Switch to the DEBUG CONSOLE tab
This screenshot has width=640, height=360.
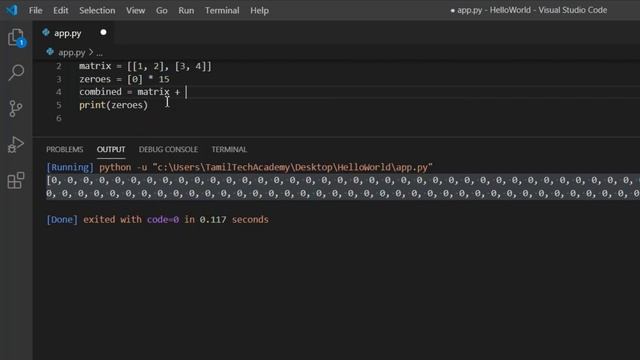168,149
